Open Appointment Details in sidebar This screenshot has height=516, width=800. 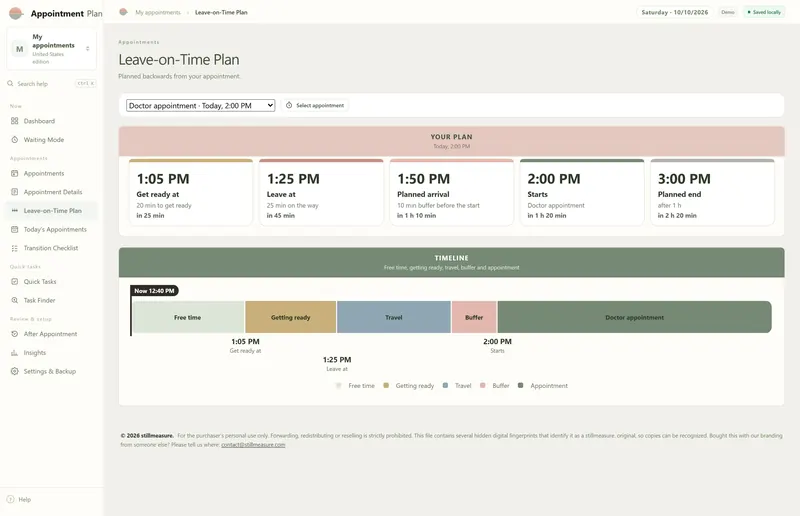pos(51,192)
